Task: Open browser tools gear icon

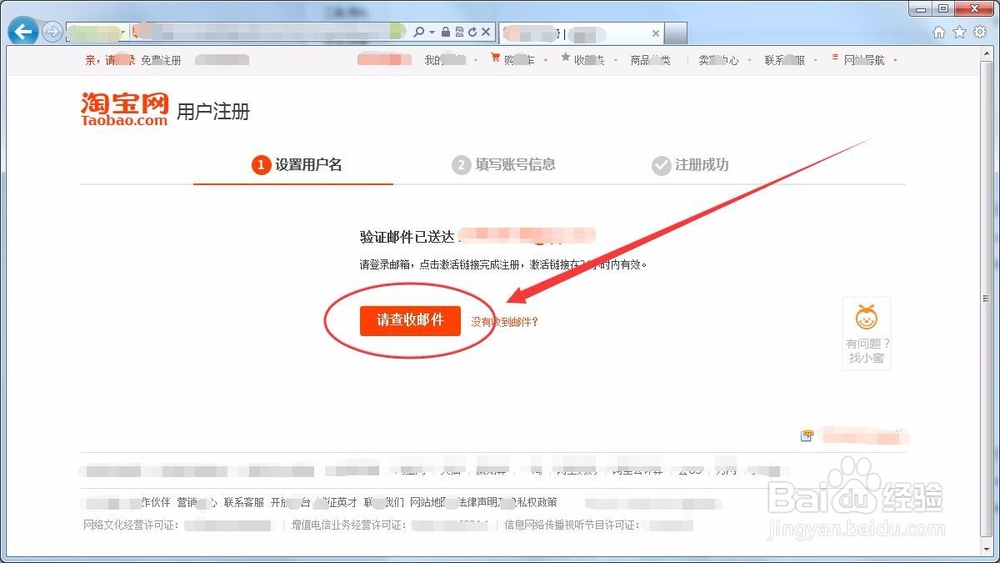Action: click(980, 32)
